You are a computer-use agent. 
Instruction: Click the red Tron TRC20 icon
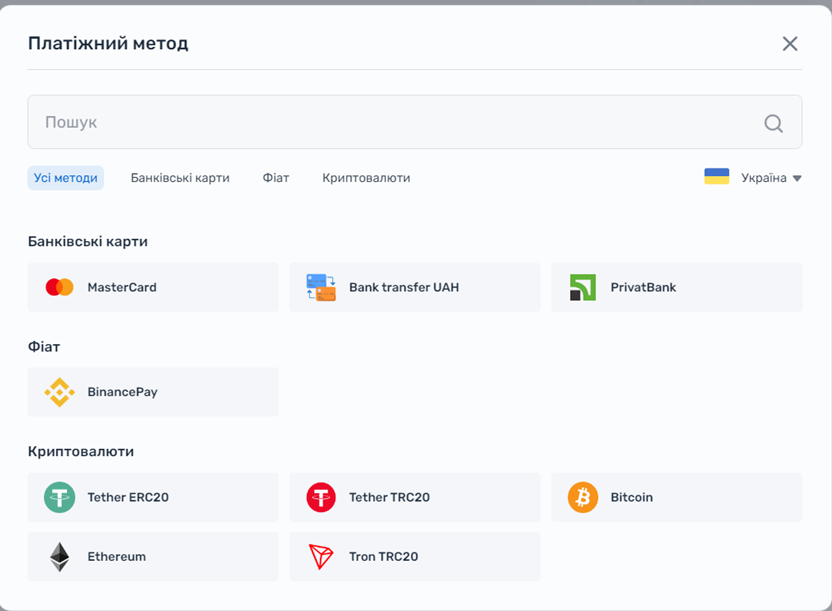(321, 557)
